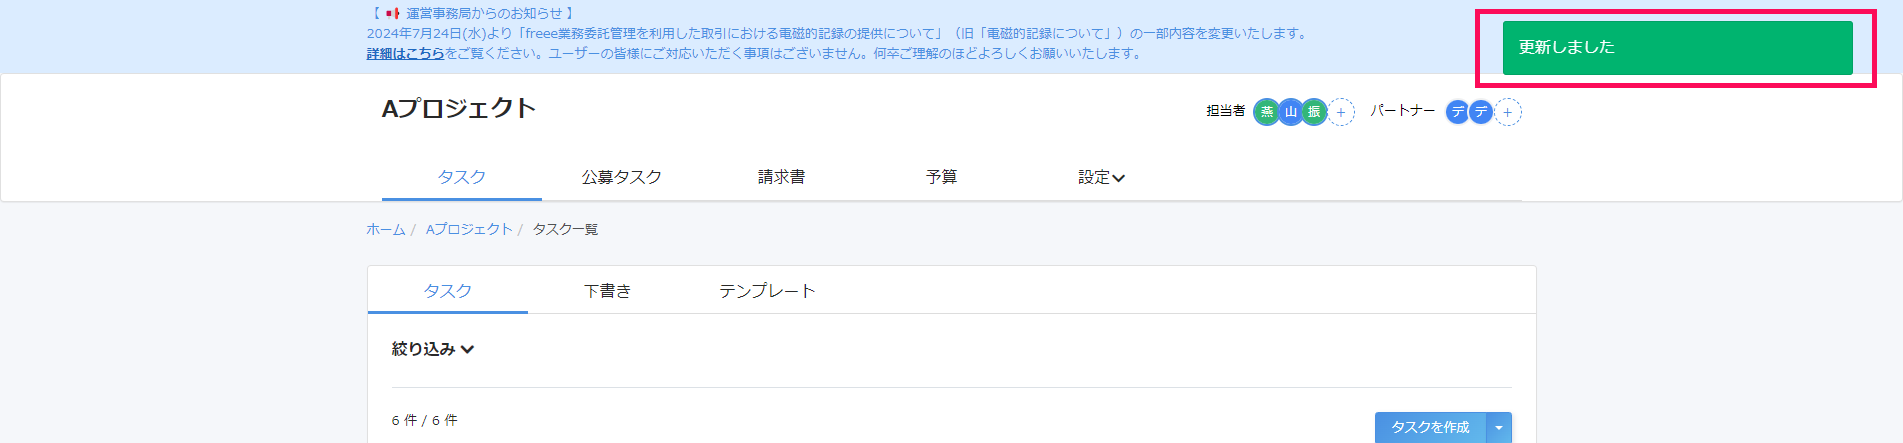Screen dimensions: 1903x443
Task: Follow the 詳細はこちら link in the notice
Action: [x=406, y=53]
